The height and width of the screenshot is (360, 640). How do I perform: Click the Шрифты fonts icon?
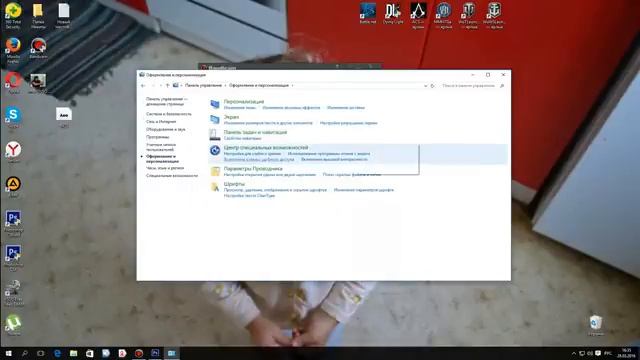pyautogui.click(x=215, y=187)
